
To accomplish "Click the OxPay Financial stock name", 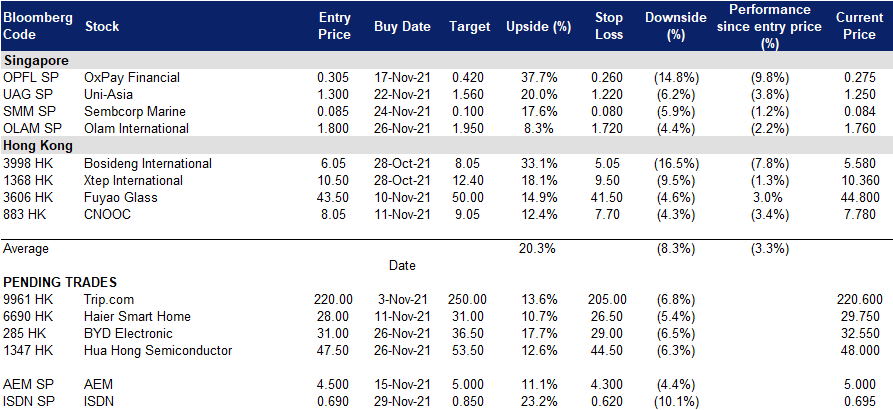I will coord(132,77).
